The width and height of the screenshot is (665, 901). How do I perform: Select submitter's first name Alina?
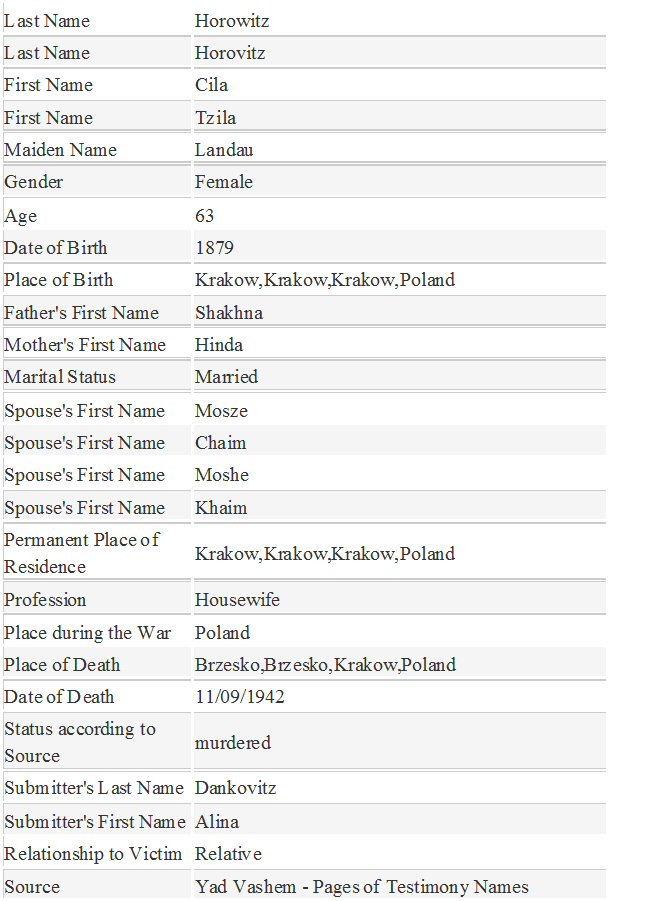(x=217, y=822)
